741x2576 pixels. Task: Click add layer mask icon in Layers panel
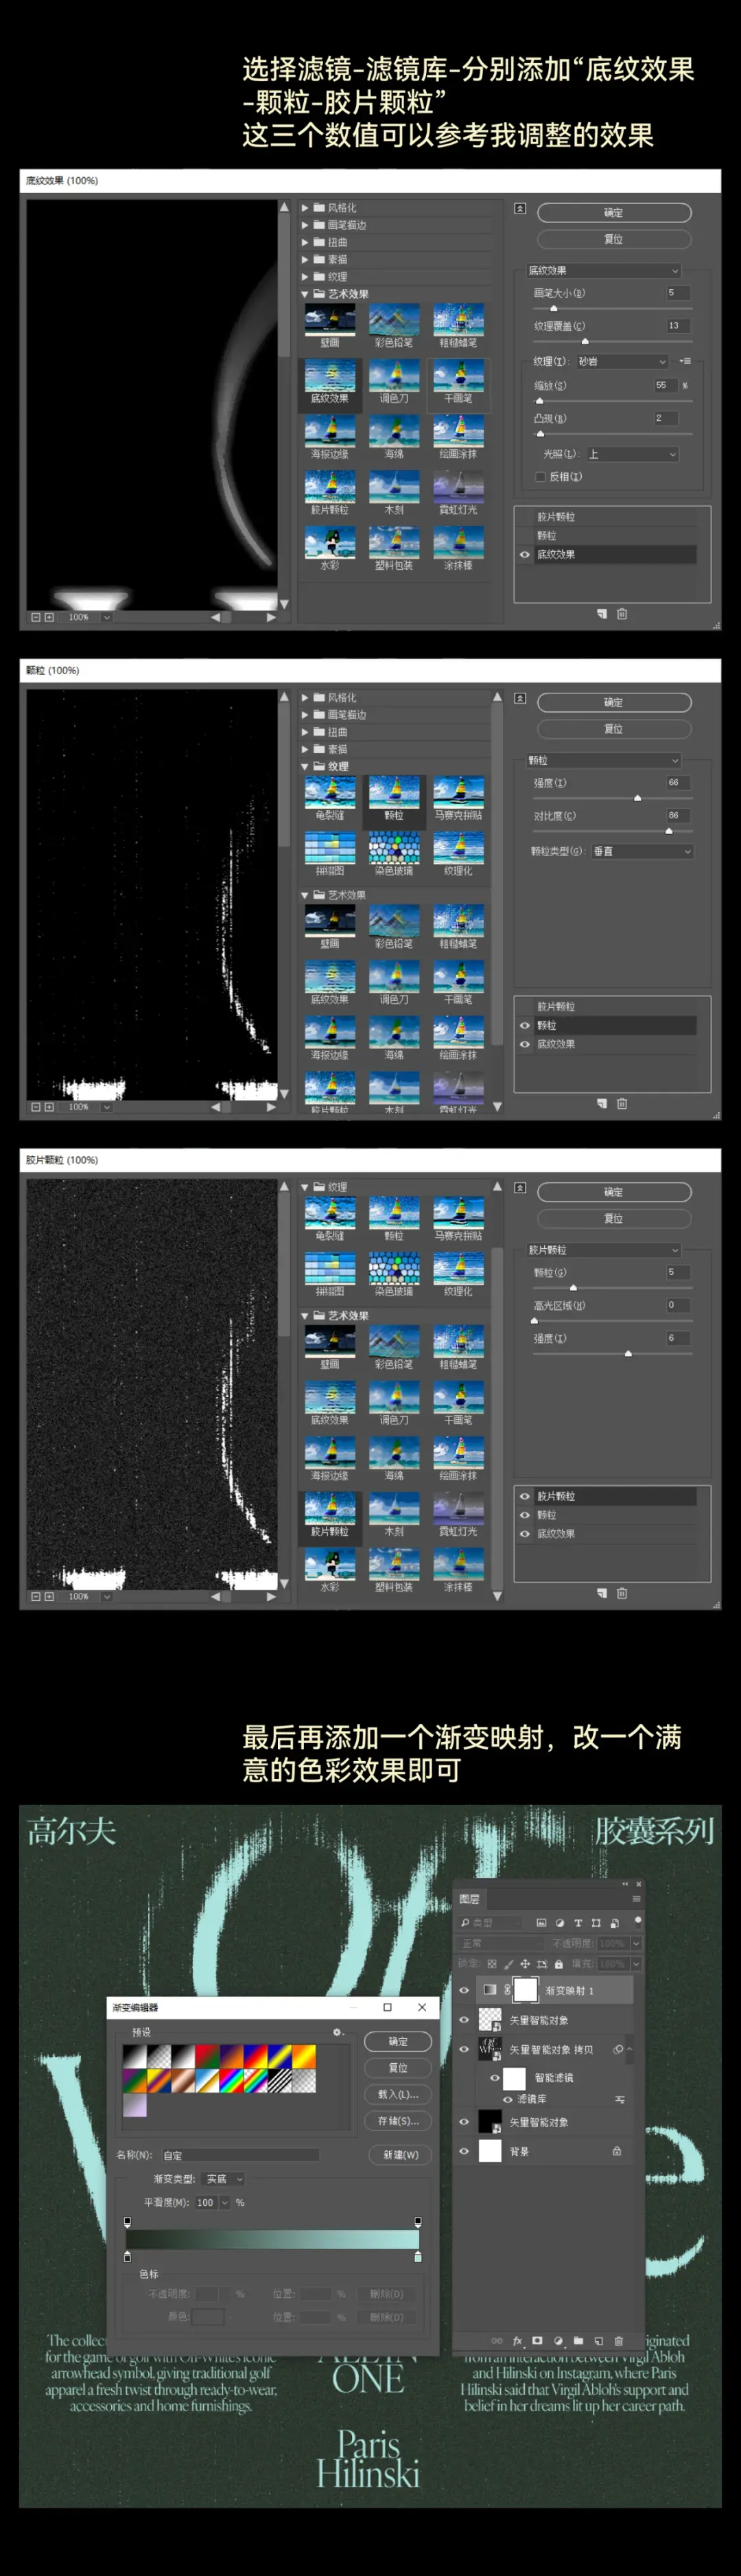pos(537,2341)
